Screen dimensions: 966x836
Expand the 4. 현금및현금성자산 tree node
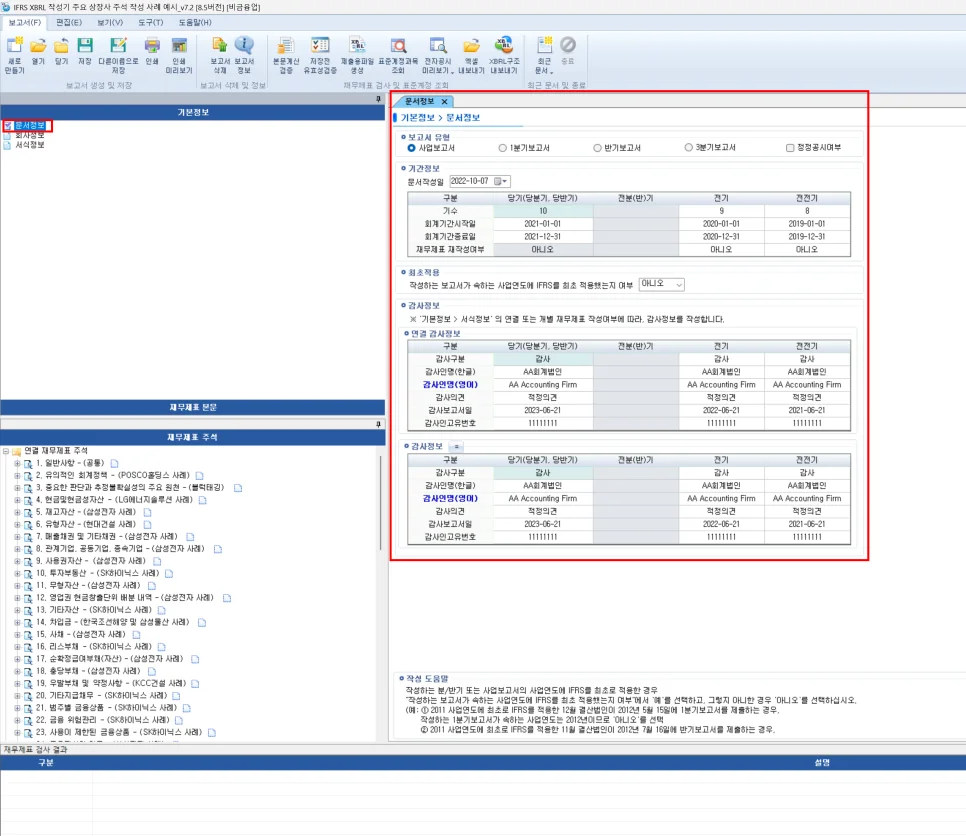click(17, 500)
